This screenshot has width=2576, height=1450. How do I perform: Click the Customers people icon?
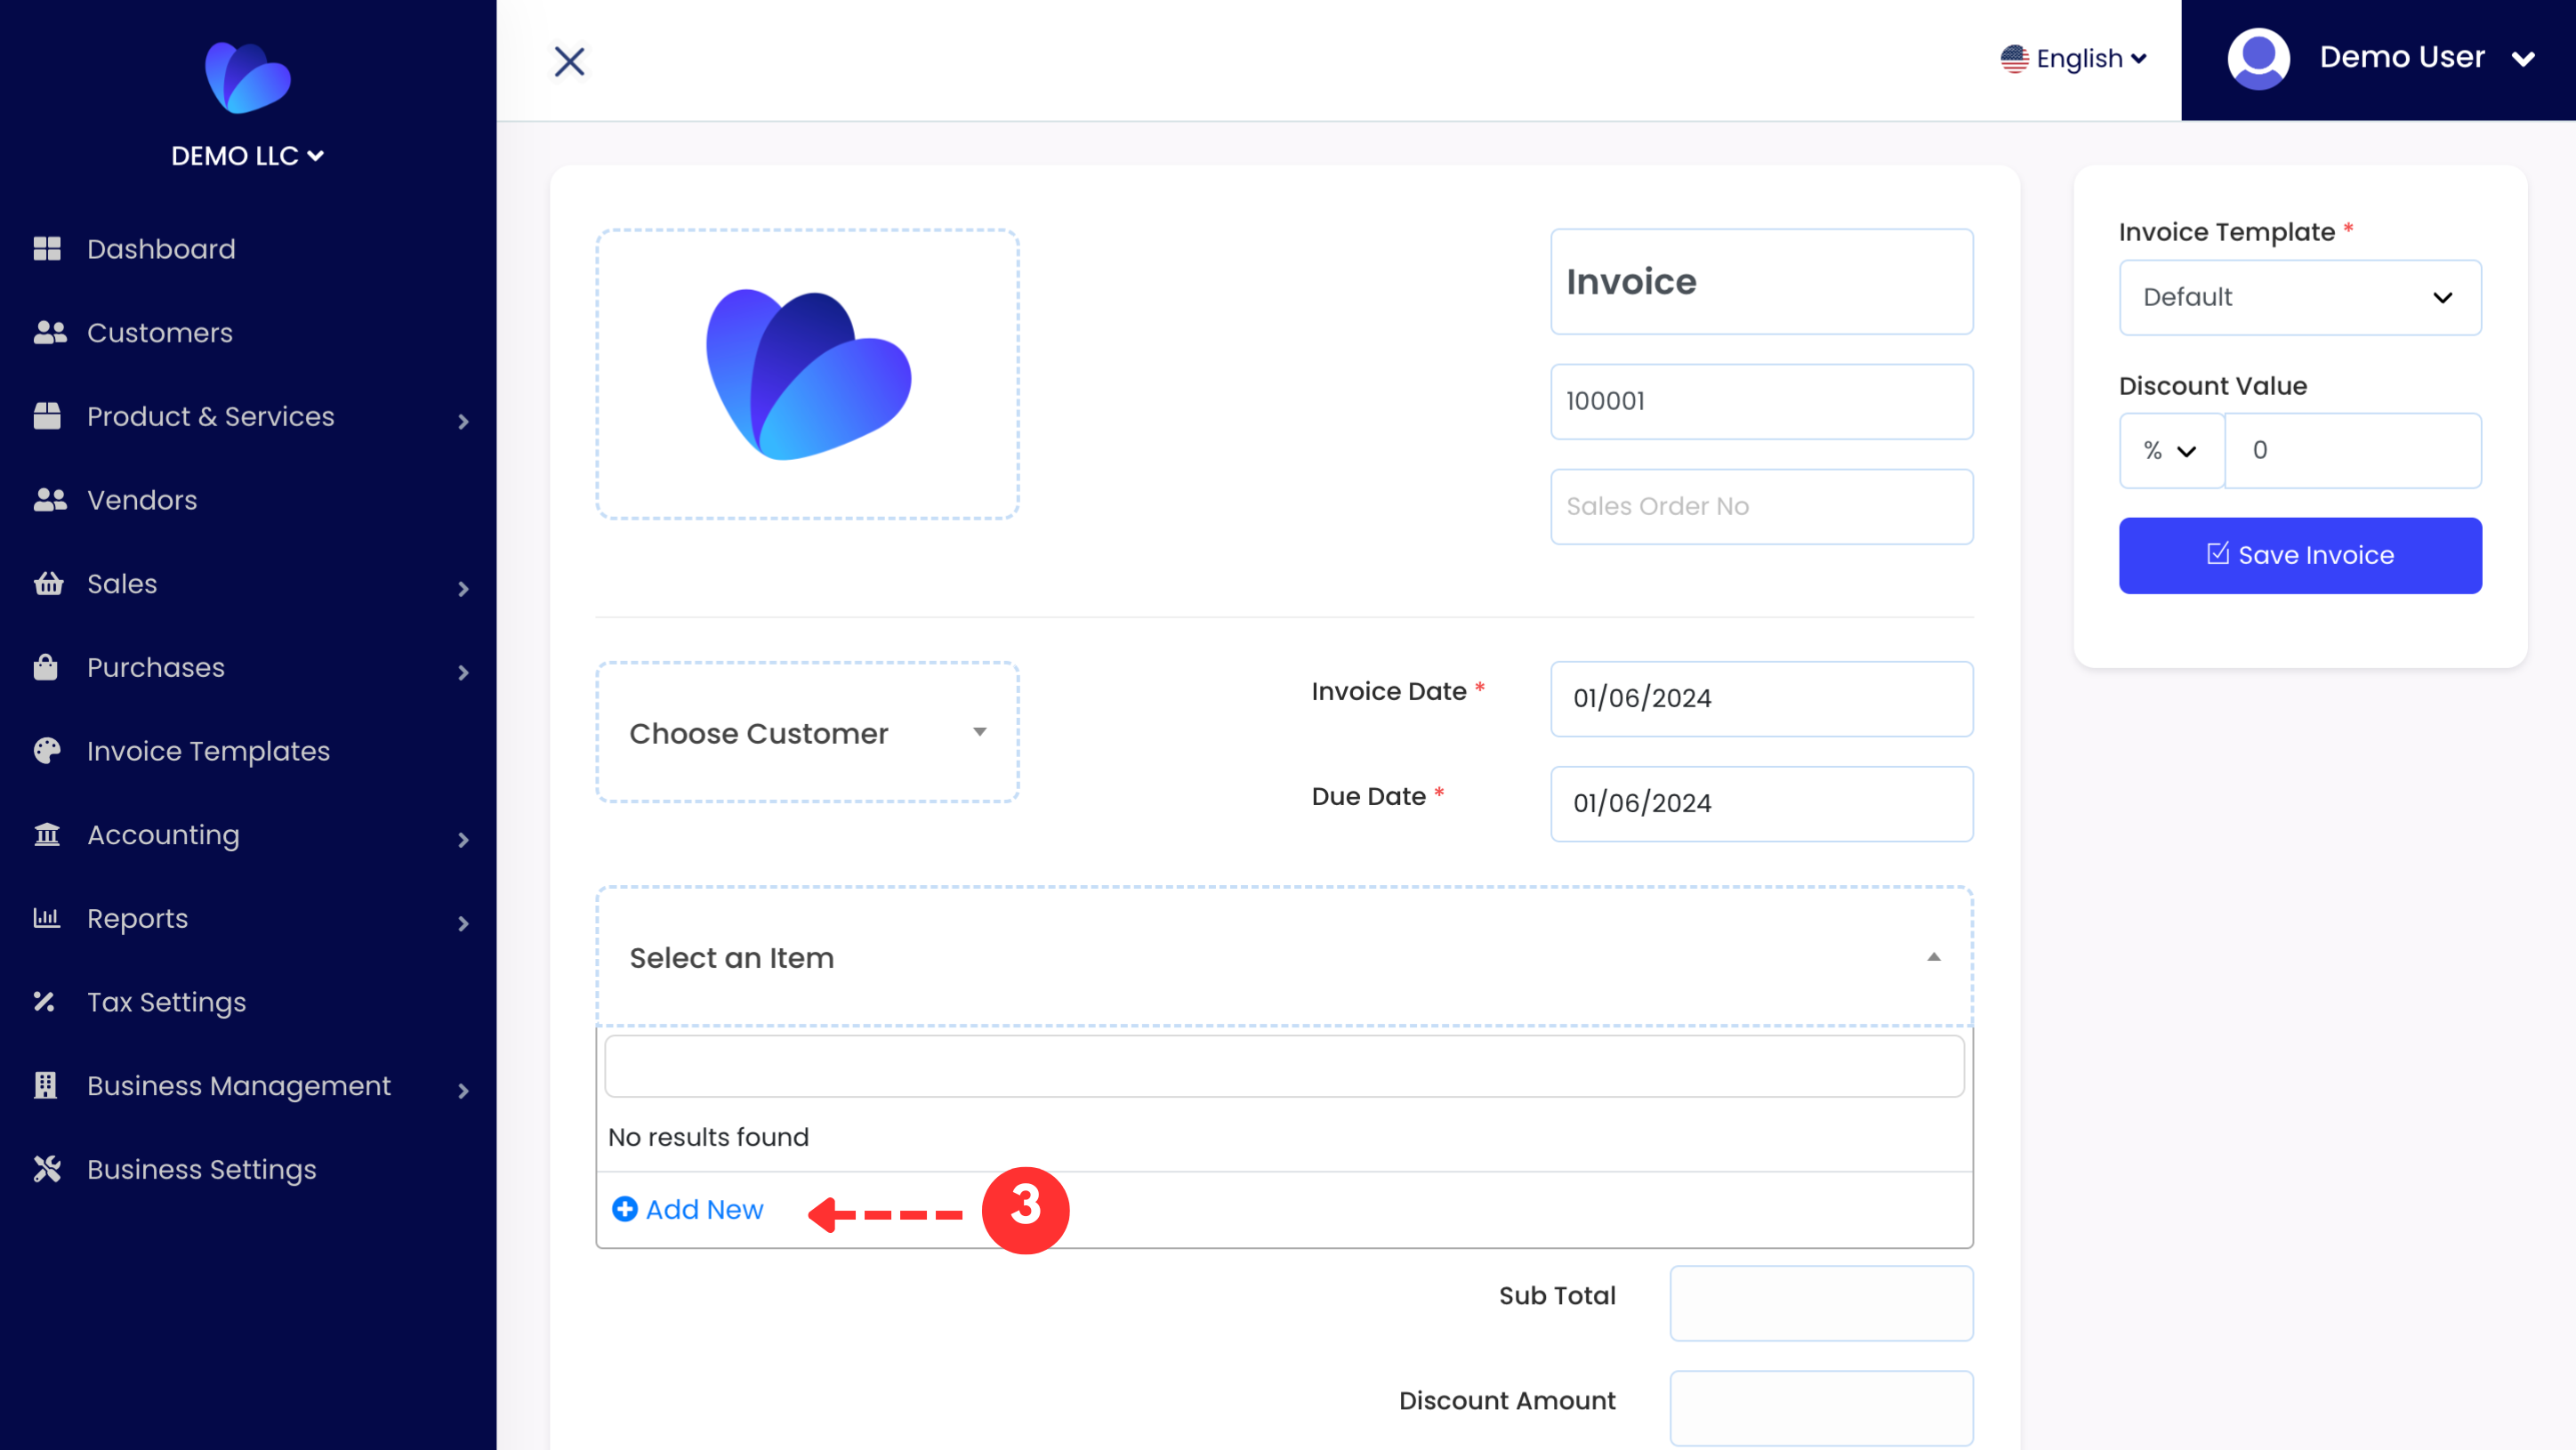tap(49, 333)
